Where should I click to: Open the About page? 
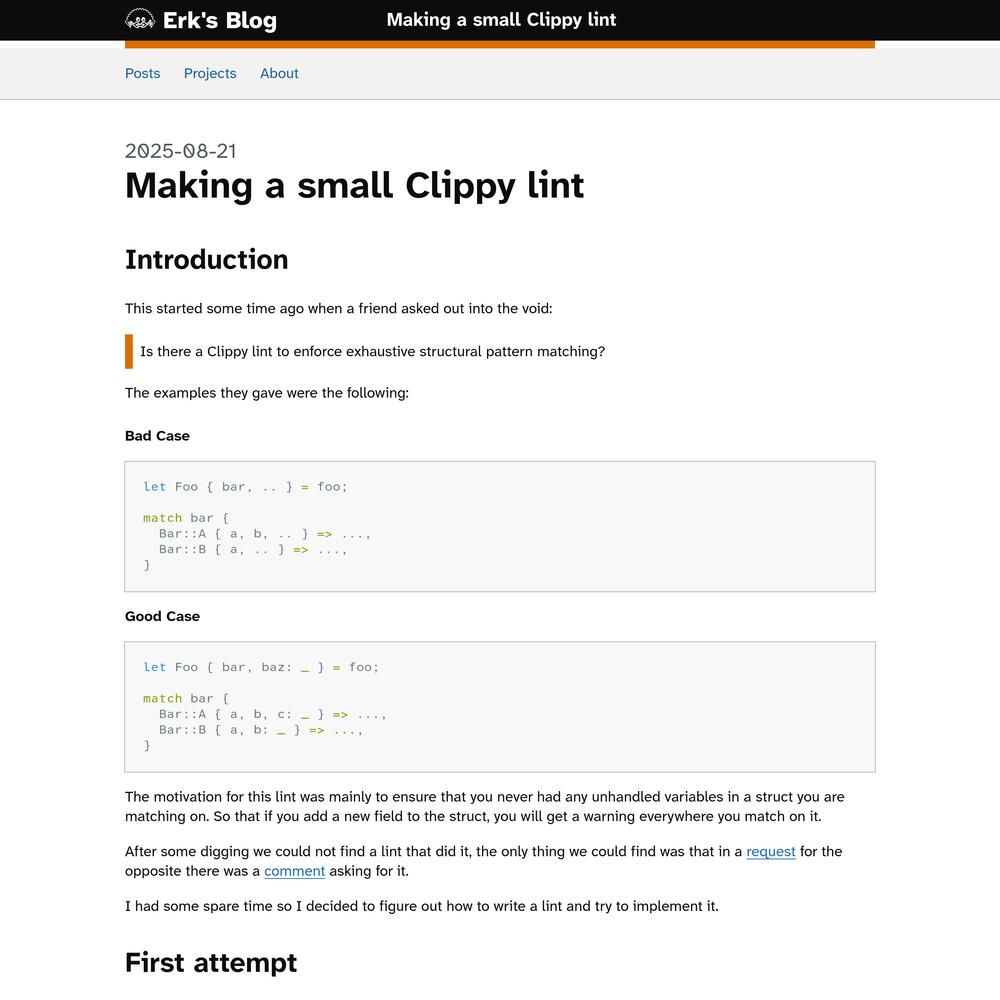pos(279,73)
